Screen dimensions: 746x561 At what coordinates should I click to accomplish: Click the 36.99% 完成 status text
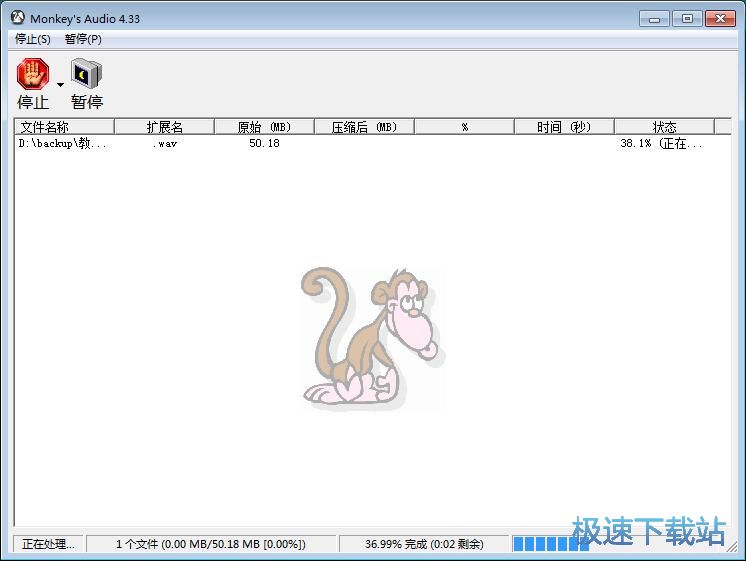click(424, 544)
